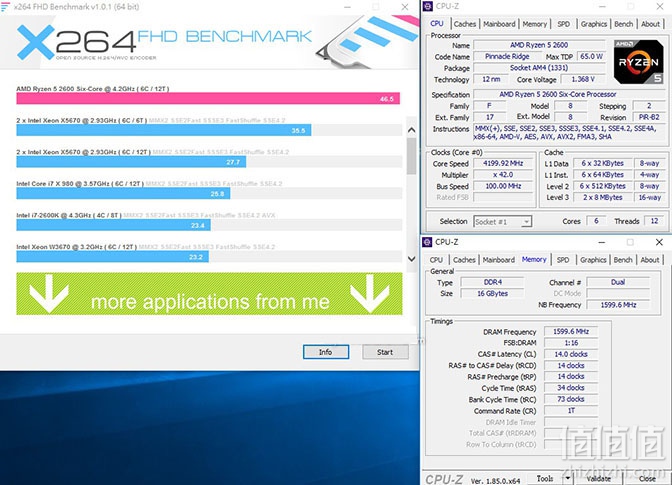Screen dimensions: 672x485
Task: Click the NB Frequency value 1599.6 MHz
Action: tap(618, 305)
